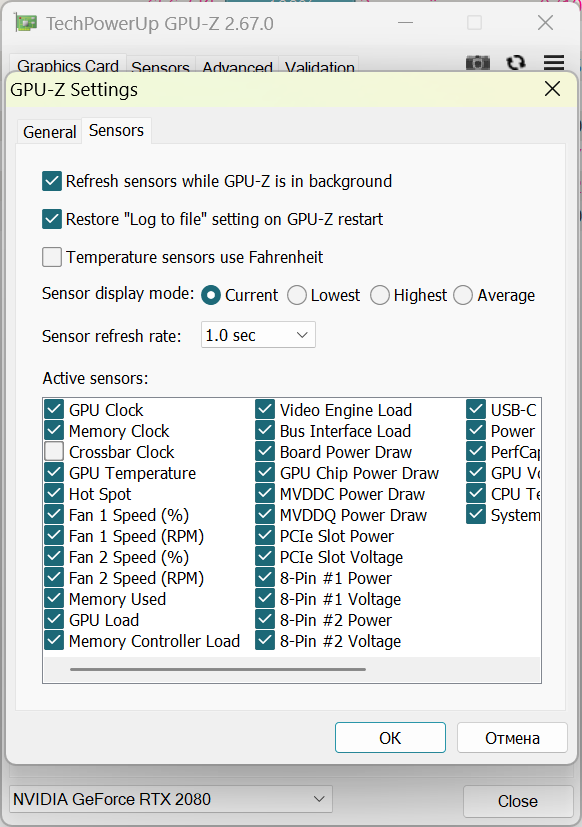Uncheck the Bus Interface Load sensor

[x=265, y=430]
